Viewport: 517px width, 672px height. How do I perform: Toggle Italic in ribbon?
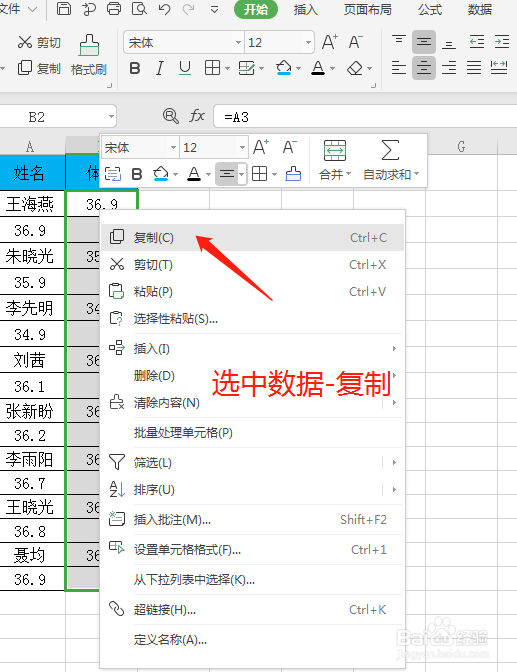[160, 68]
